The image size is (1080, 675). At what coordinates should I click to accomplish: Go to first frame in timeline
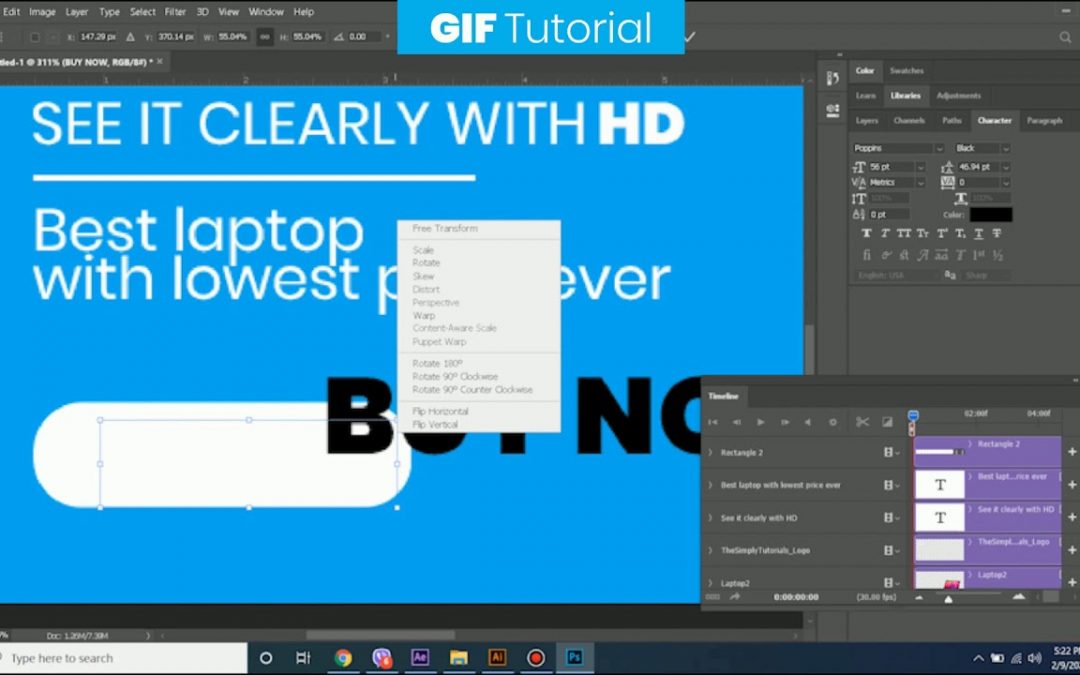[x=713, y=422]
